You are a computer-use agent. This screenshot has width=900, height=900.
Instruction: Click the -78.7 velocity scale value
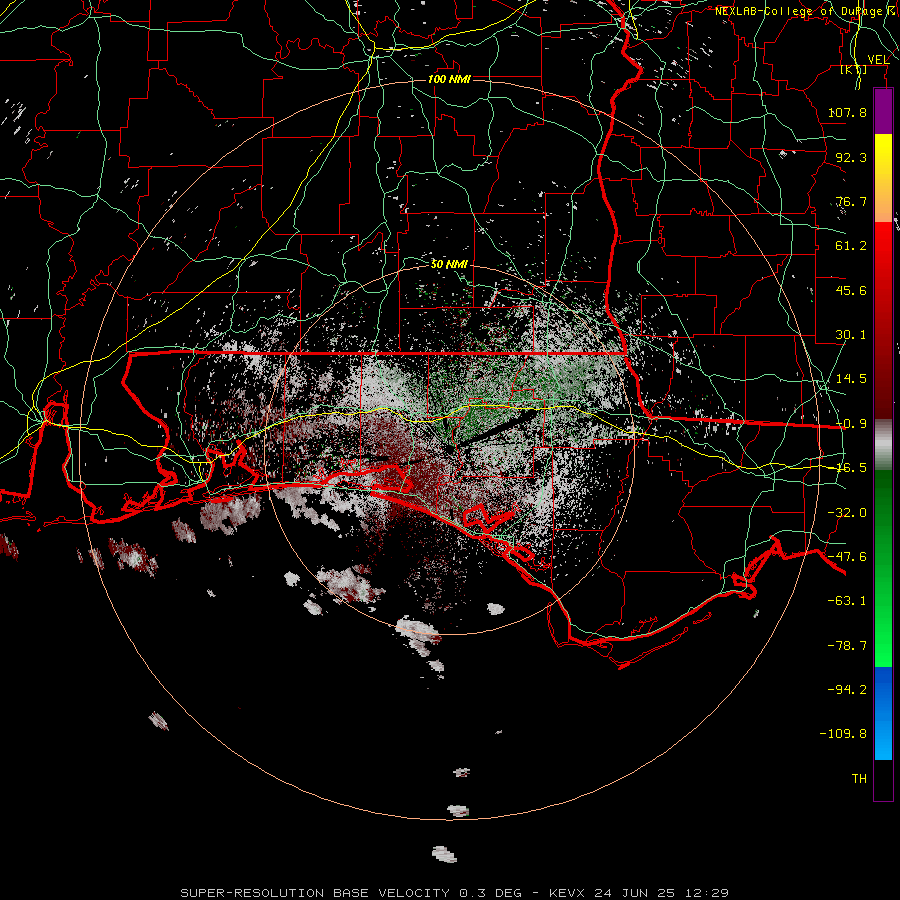coord(847,646)
